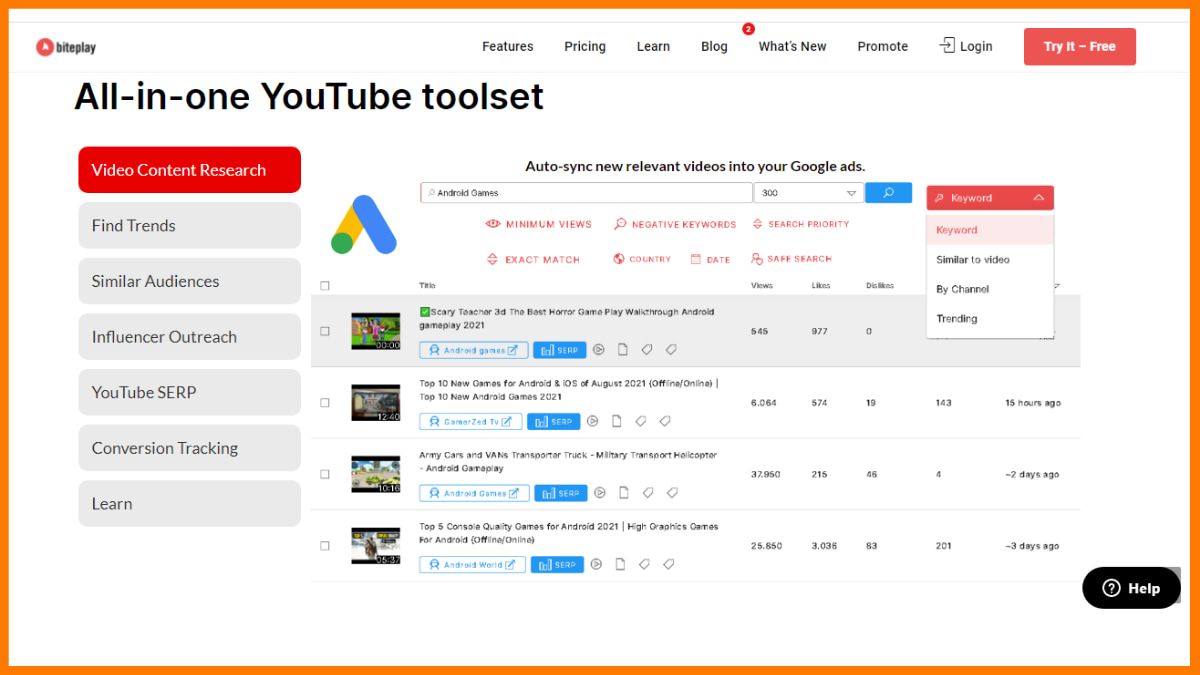Open play icon in Scary Teacher 3d row
The width and height of the screenshot is (1200, 675).
click(599, 350)
